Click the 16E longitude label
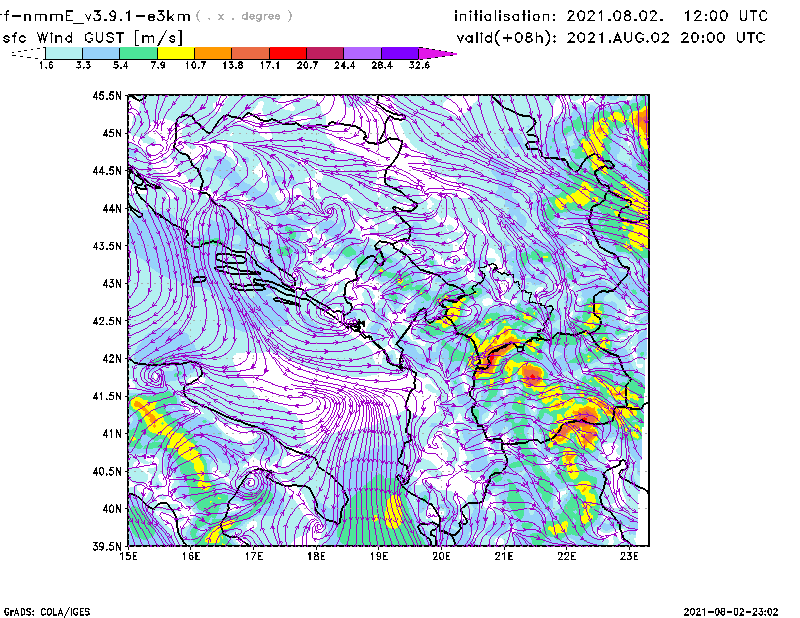This screenshot has height=618, width=800. click(x=191, y=556)
